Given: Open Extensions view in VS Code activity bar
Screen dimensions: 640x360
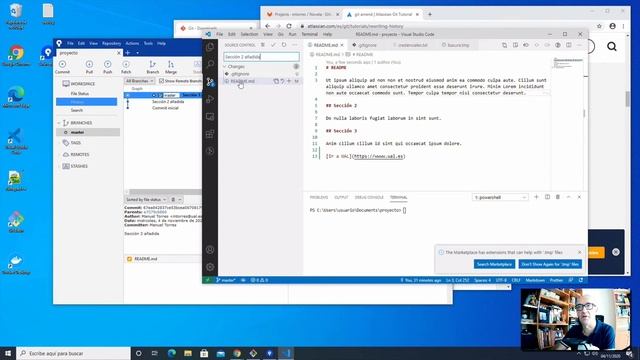Looking at the screenshot, I should pyautogui.click(x=210, y=133).
